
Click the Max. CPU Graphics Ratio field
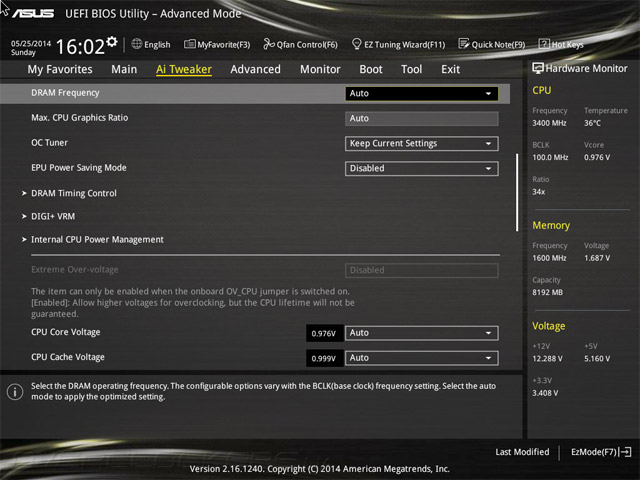[422, 119]
